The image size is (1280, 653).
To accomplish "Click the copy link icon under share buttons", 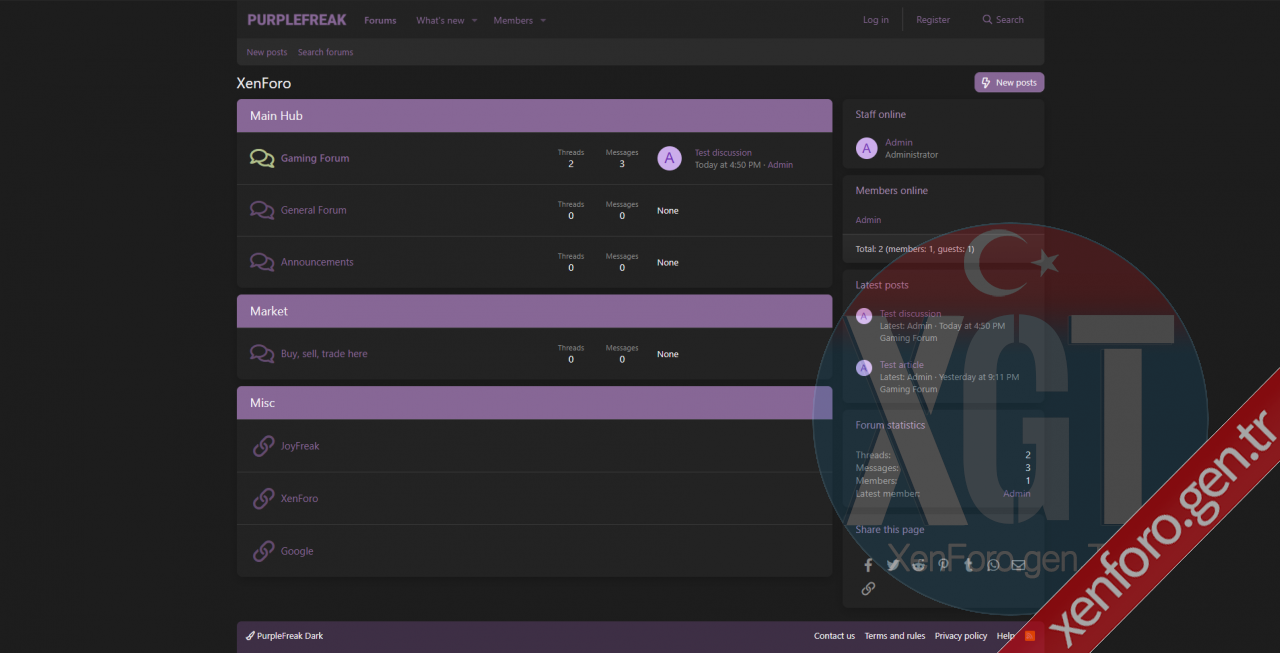I will (x=868, y=589).
